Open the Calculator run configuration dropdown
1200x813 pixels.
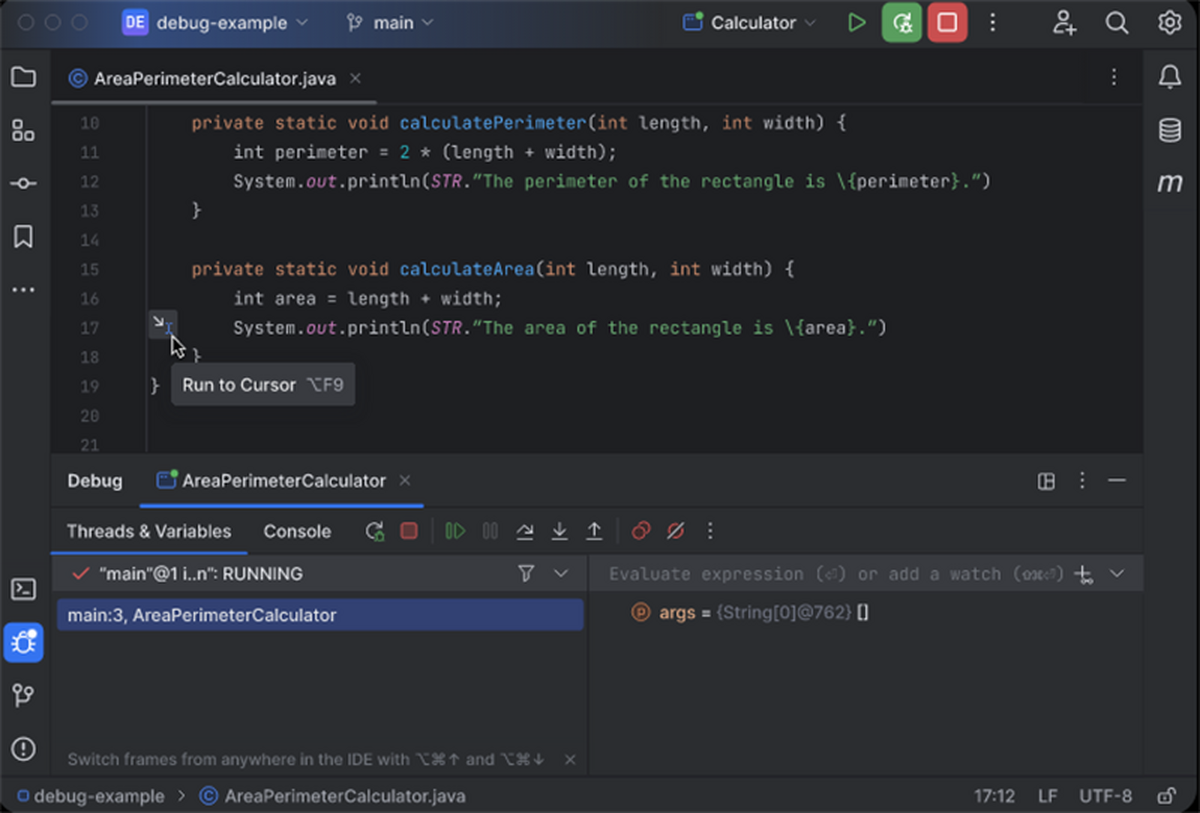click(748, 22)
